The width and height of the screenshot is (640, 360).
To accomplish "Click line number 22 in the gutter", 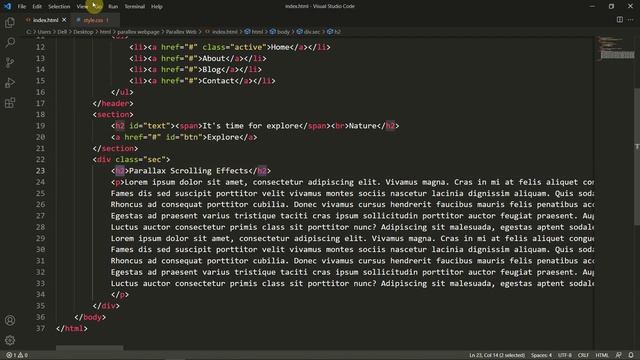I will coord(40,160).
